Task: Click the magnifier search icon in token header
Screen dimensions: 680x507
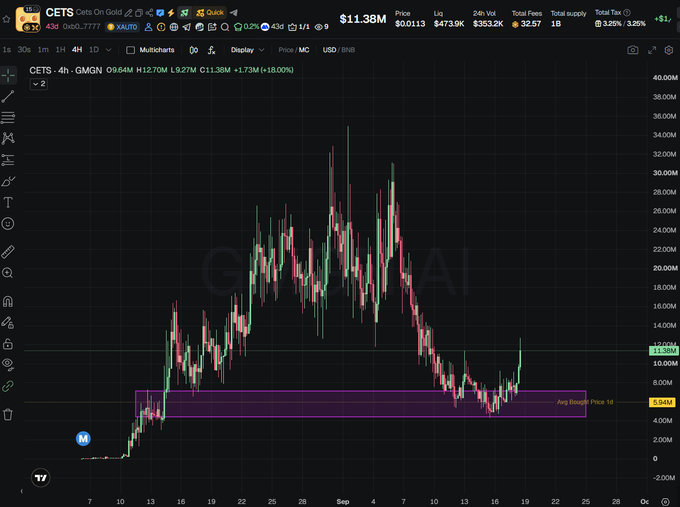Action: click(225, 27)
